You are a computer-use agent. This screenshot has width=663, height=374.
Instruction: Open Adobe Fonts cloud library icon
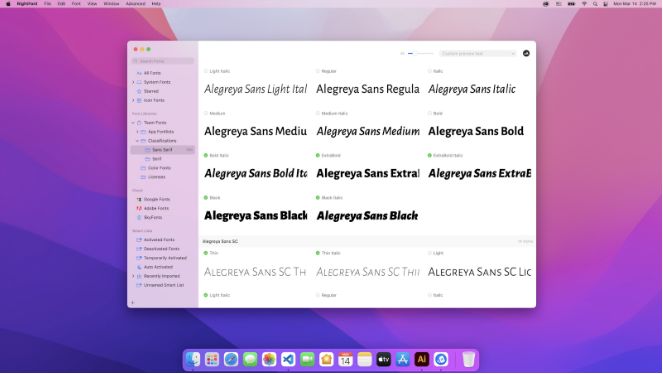(139, 209)
